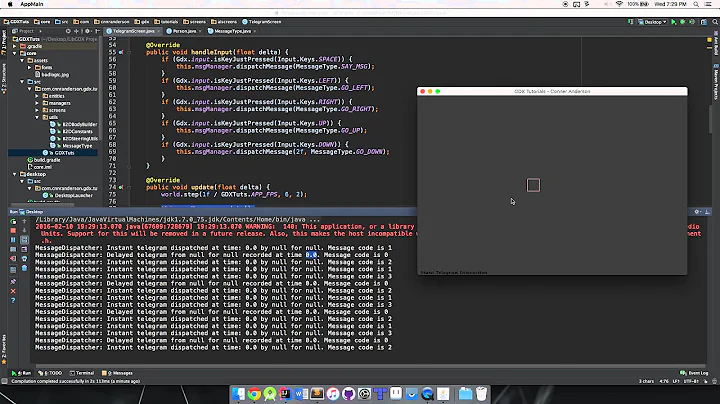
Task: Toggle the Structure side tool window
Action: 4,79
